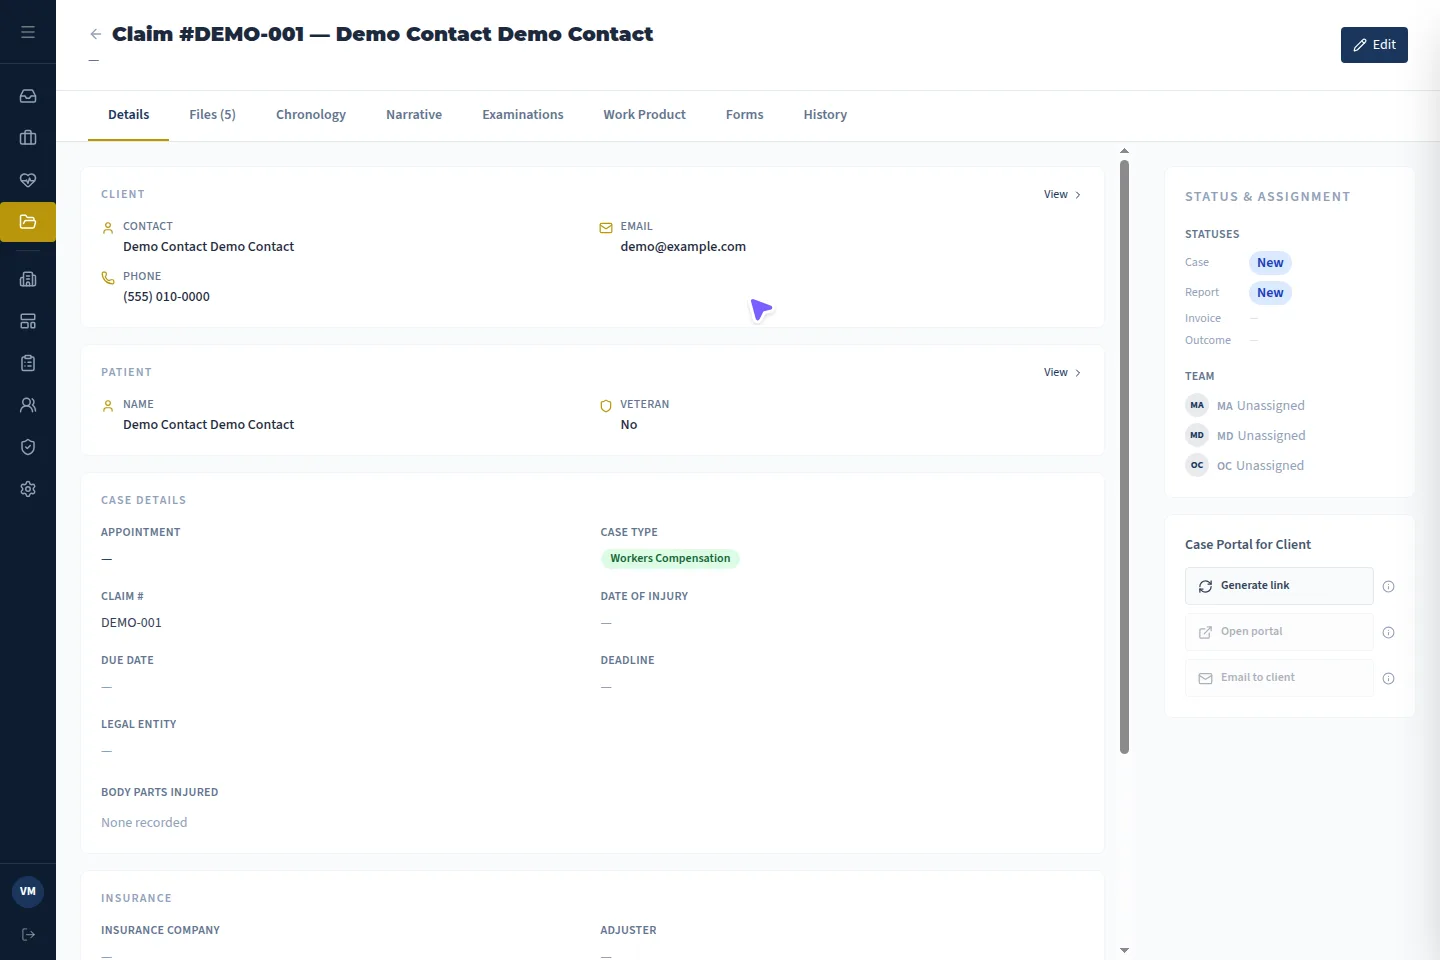
Task: Click the Email to client button
Action: tap(1279, 678)
